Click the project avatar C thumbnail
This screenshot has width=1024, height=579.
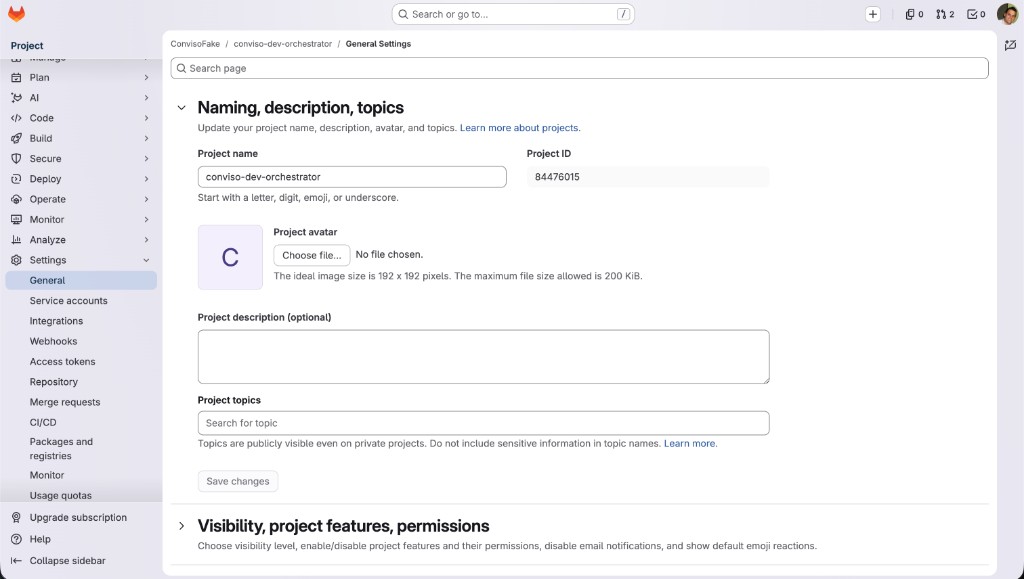click(231, 257)
